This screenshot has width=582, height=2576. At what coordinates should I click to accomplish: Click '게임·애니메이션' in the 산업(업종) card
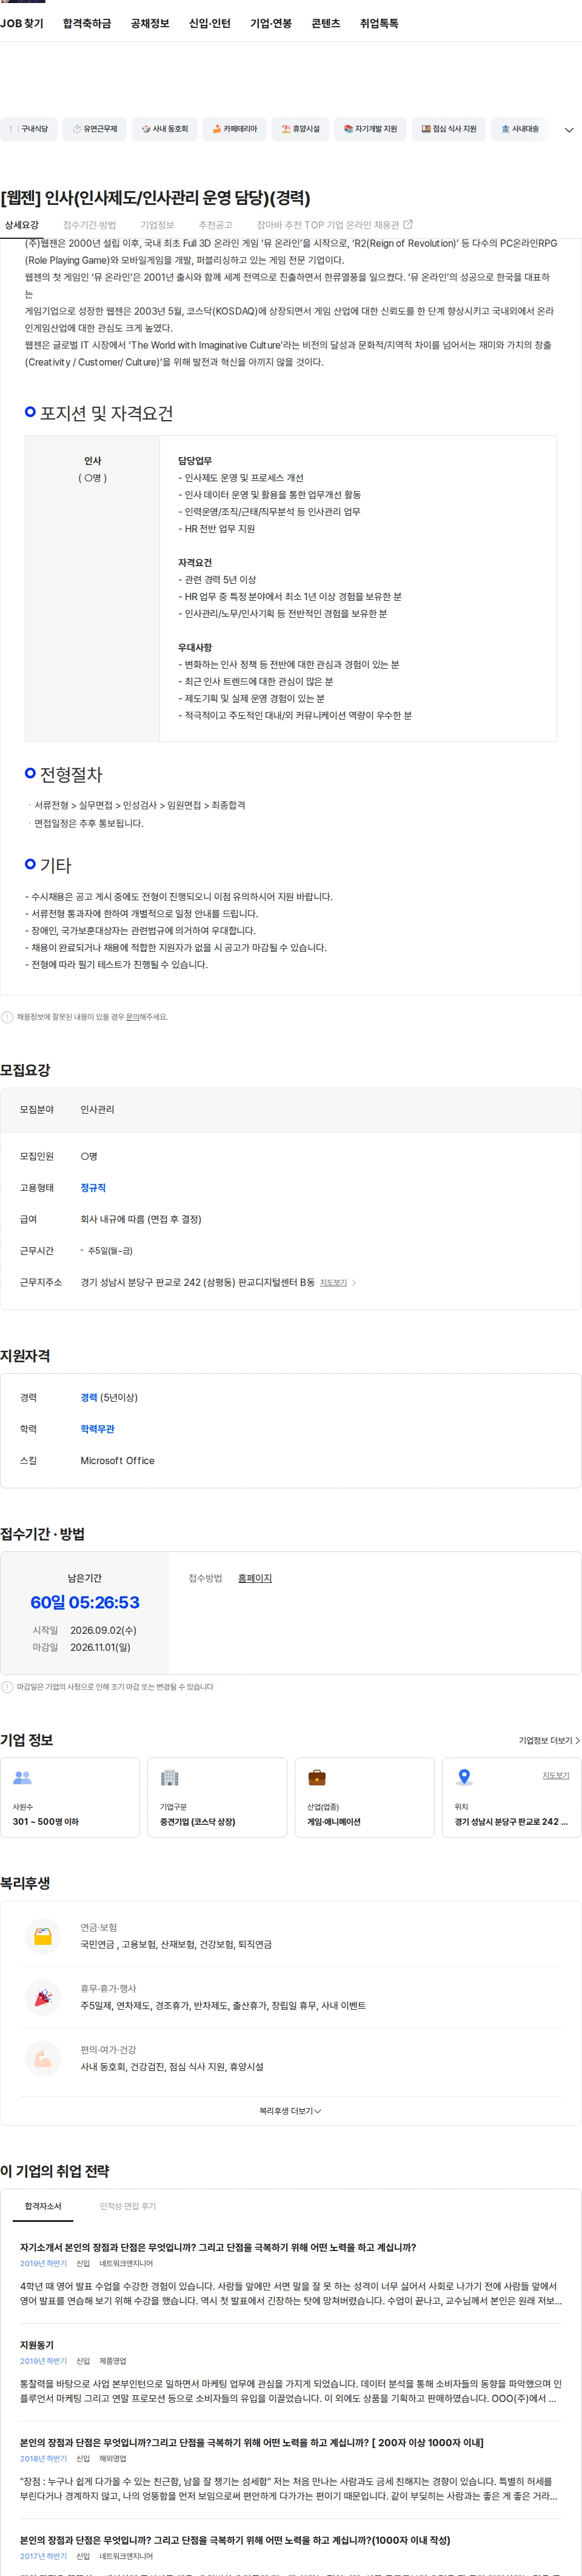click(334, 1822)
